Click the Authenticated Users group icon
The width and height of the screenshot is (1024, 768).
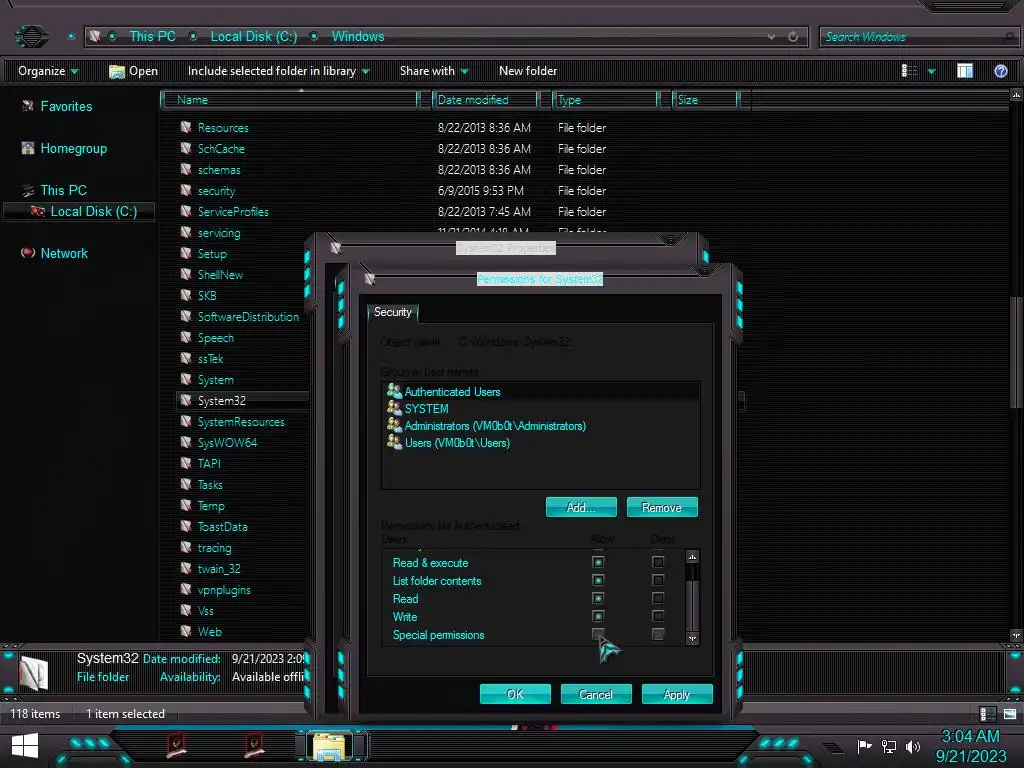pos(394,391)
